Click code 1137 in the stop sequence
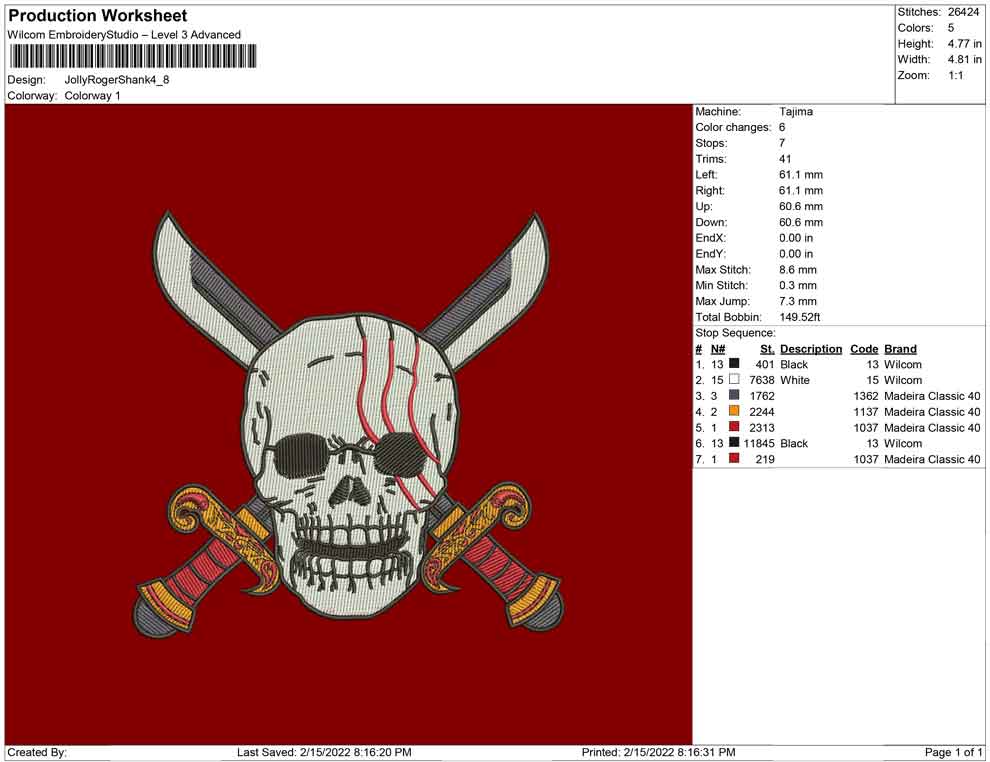 (866, 412)
